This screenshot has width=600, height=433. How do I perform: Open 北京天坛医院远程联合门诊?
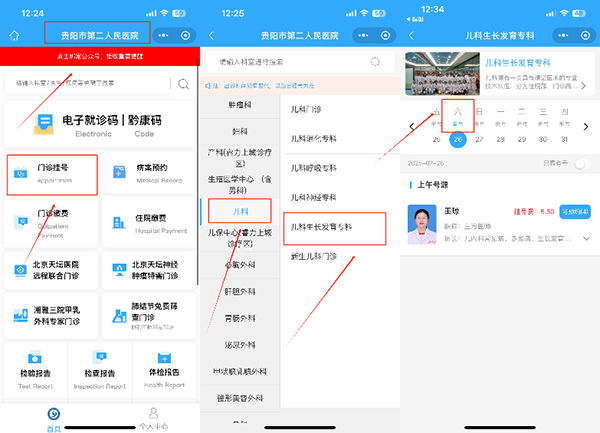point(51,270)
